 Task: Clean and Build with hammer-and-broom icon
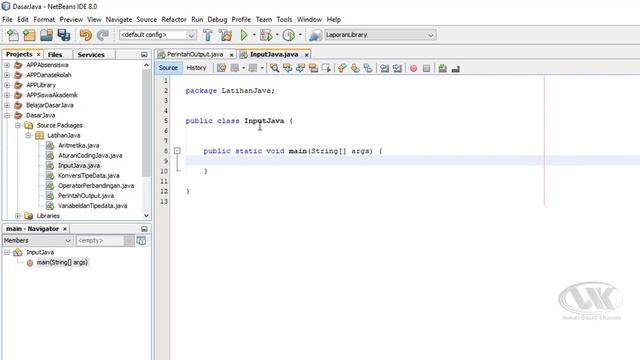[225, 35]
